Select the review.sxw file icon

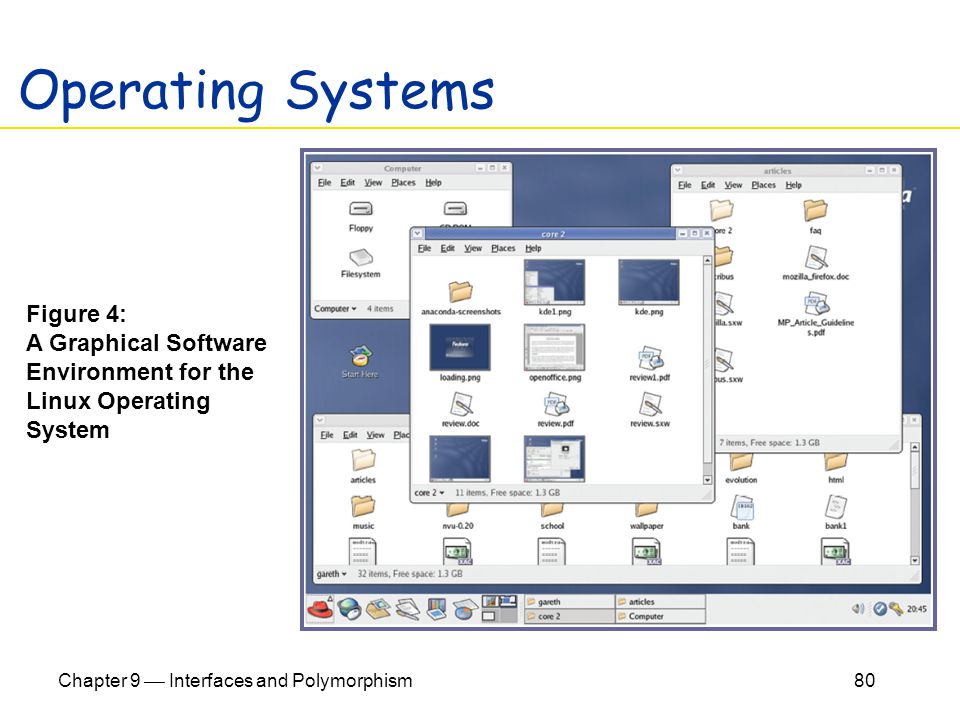coord(650,404)
